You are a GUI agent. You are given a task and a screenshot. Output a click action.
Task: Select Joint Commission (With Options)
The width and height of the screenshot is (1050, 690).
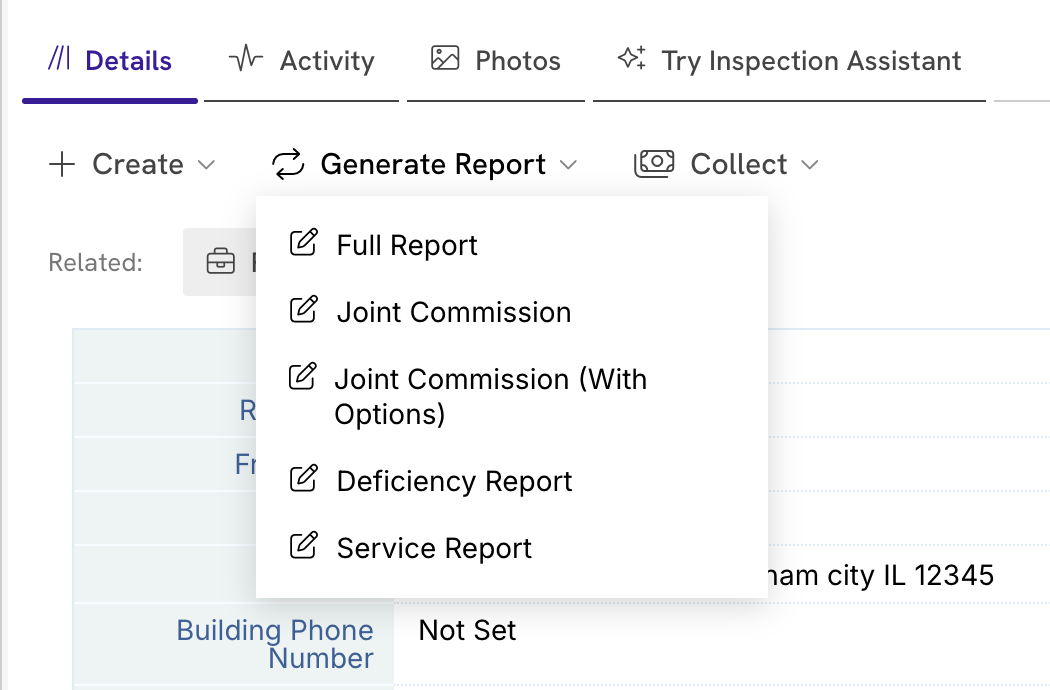pyautogui.click(x=512, y=396)
